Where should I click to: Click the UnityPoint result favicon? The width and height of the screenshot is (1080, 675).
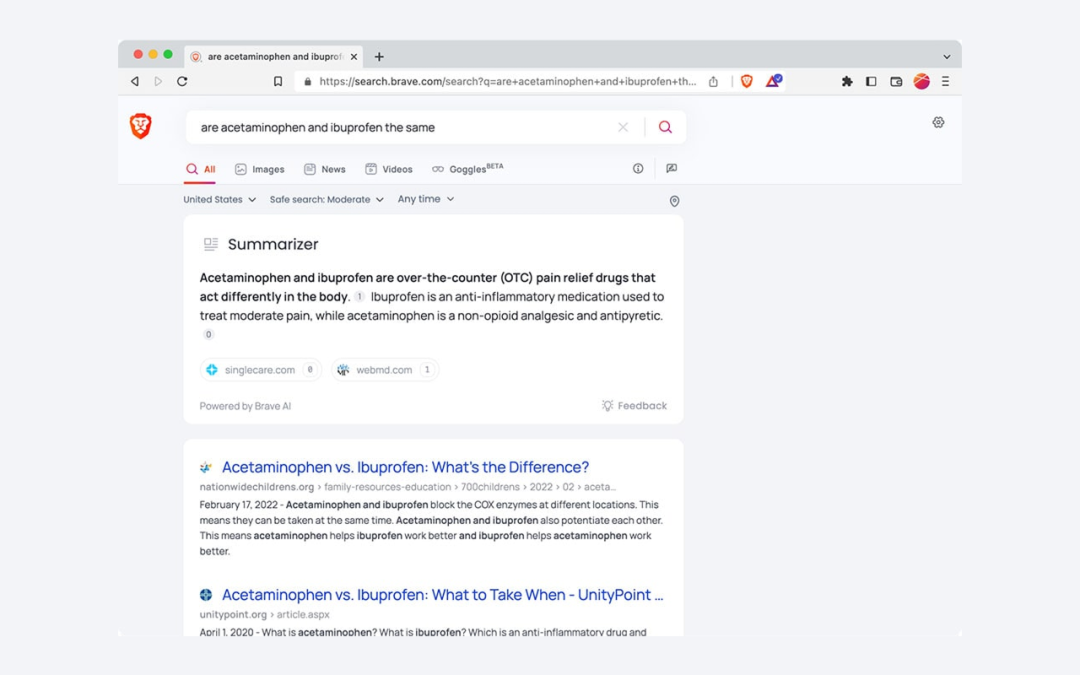click(x=206, y=595)
